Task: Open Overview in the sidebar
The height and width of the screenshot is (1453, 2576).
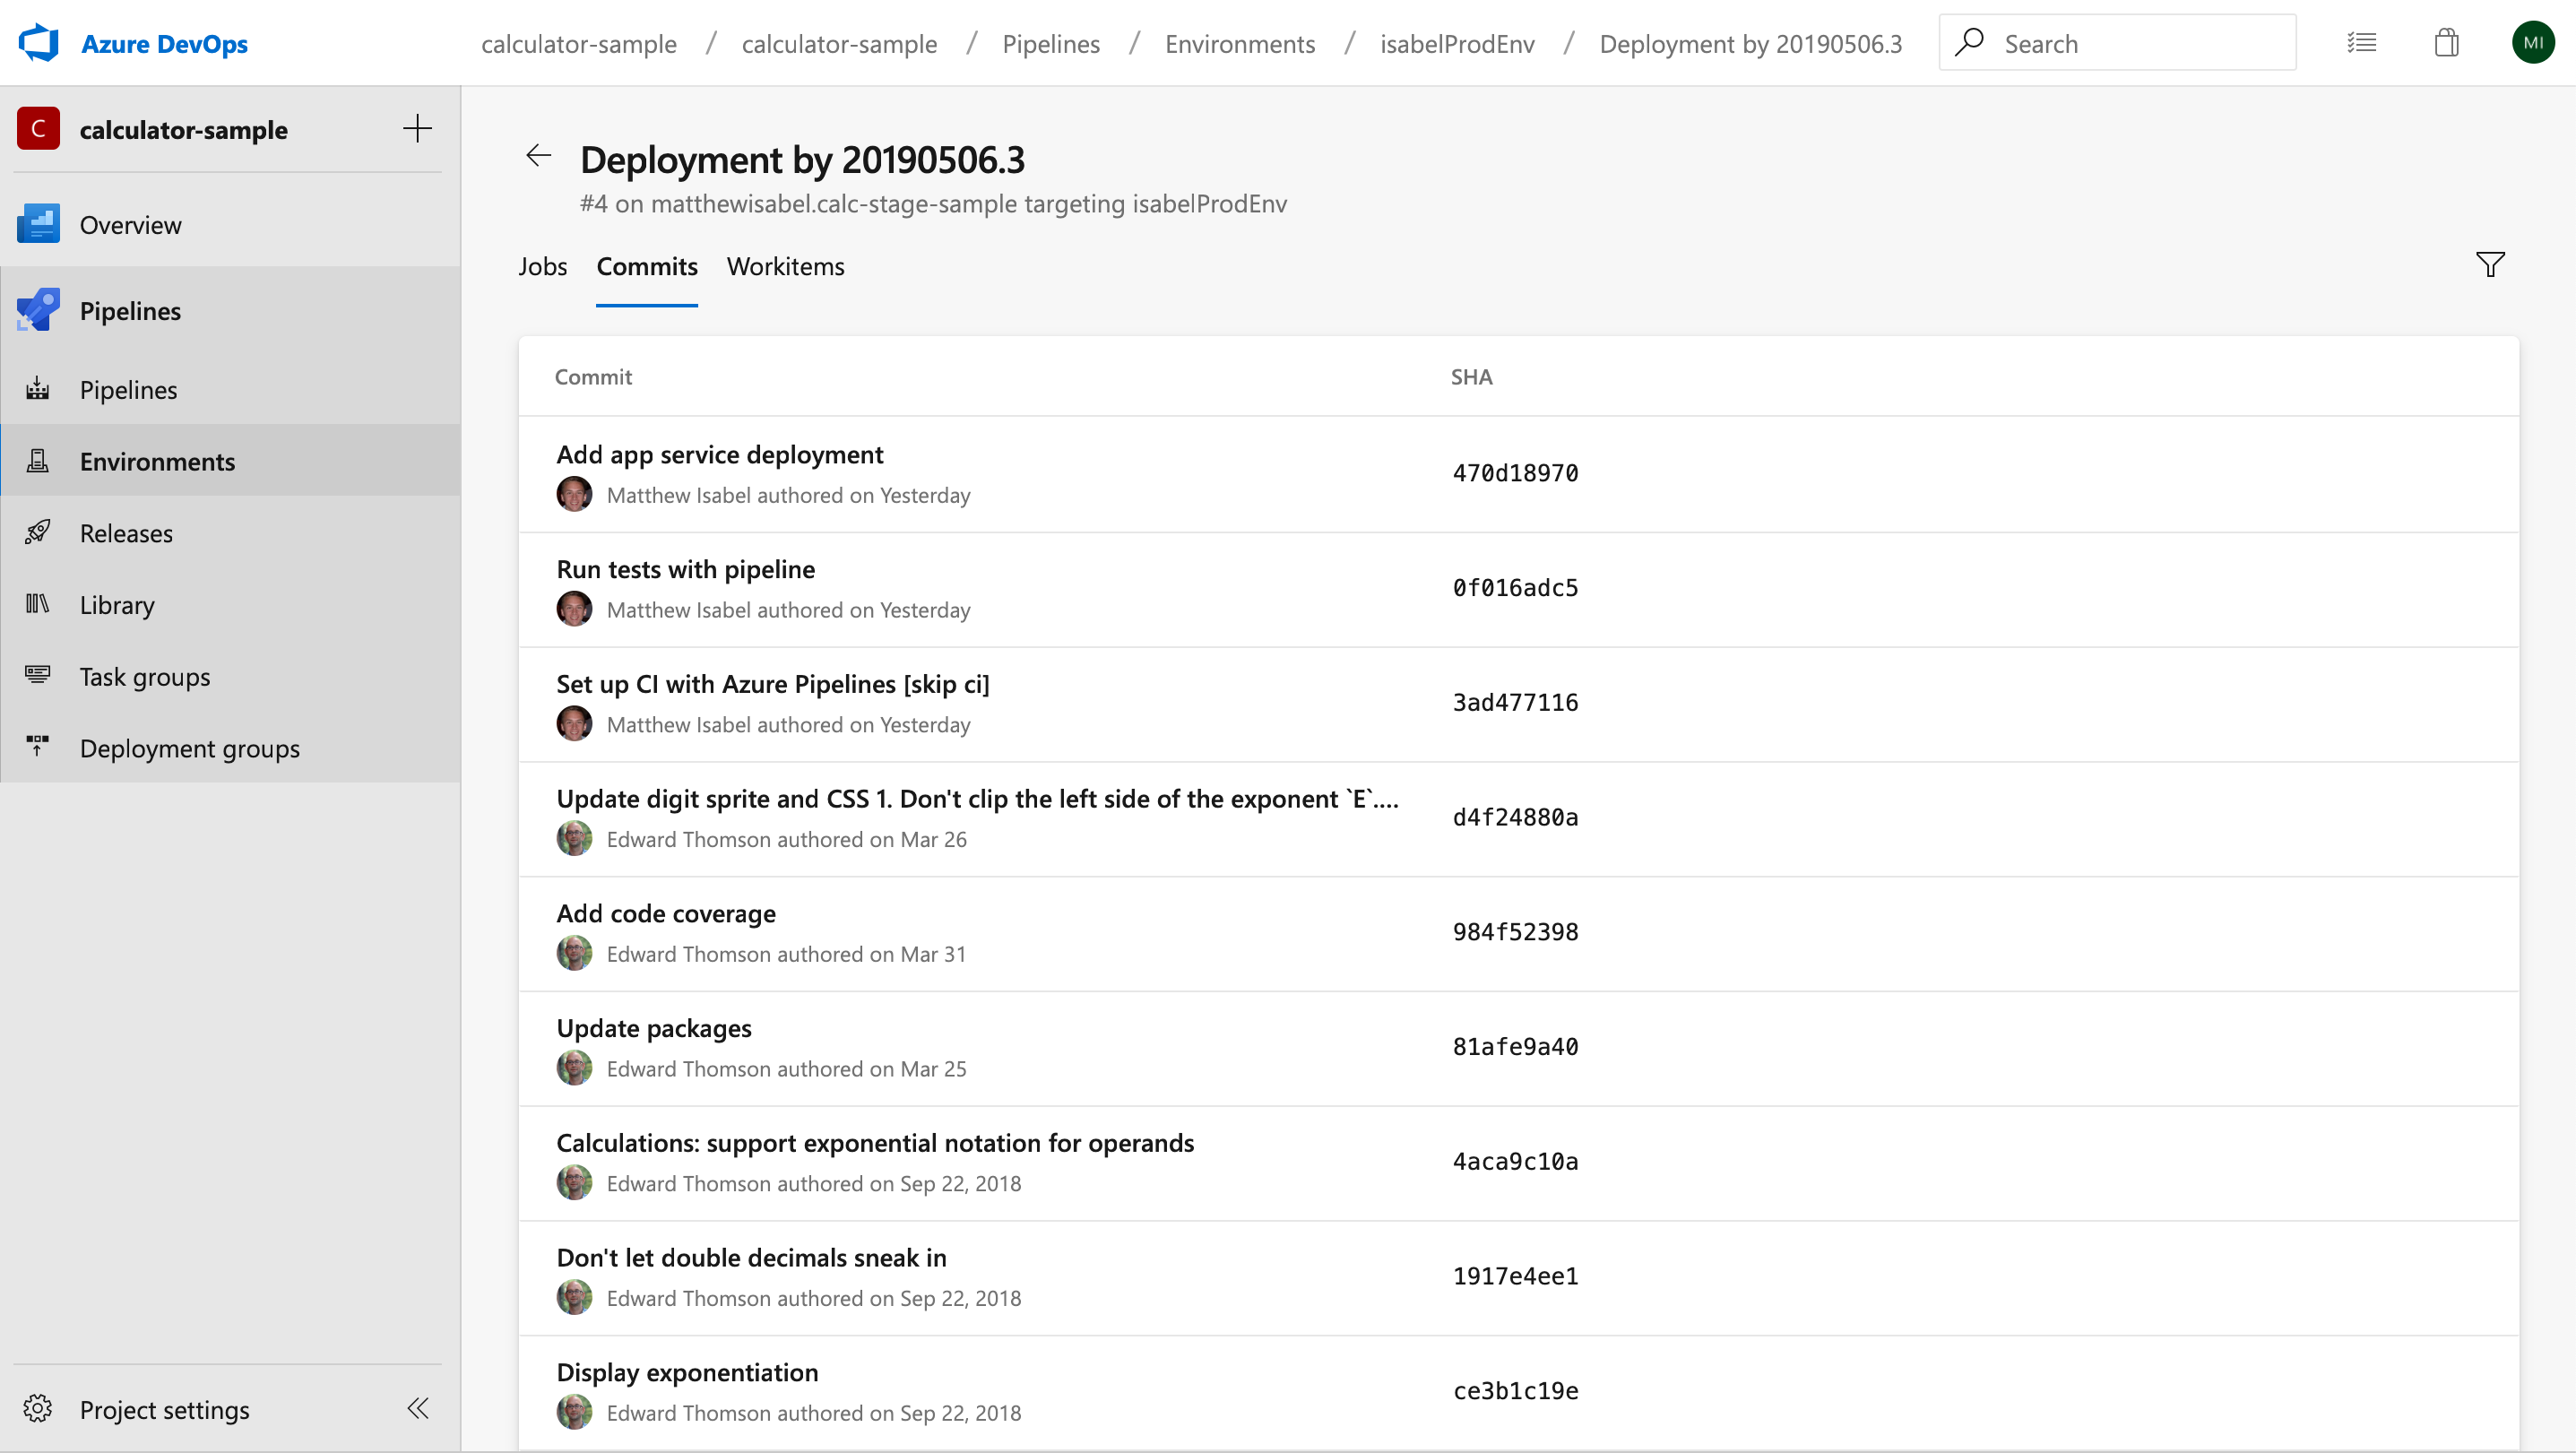Action: 231,224
